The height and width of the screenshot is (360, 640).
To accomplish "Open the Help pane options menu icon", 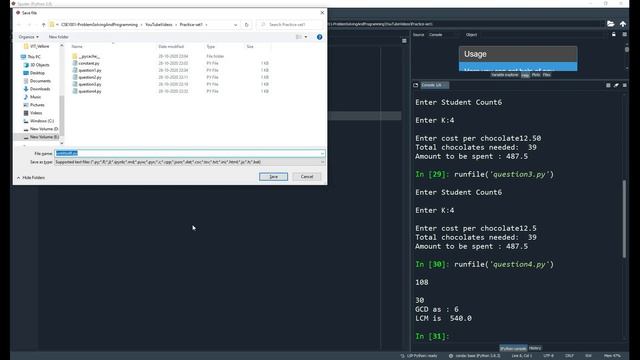I will click(624, 34).
